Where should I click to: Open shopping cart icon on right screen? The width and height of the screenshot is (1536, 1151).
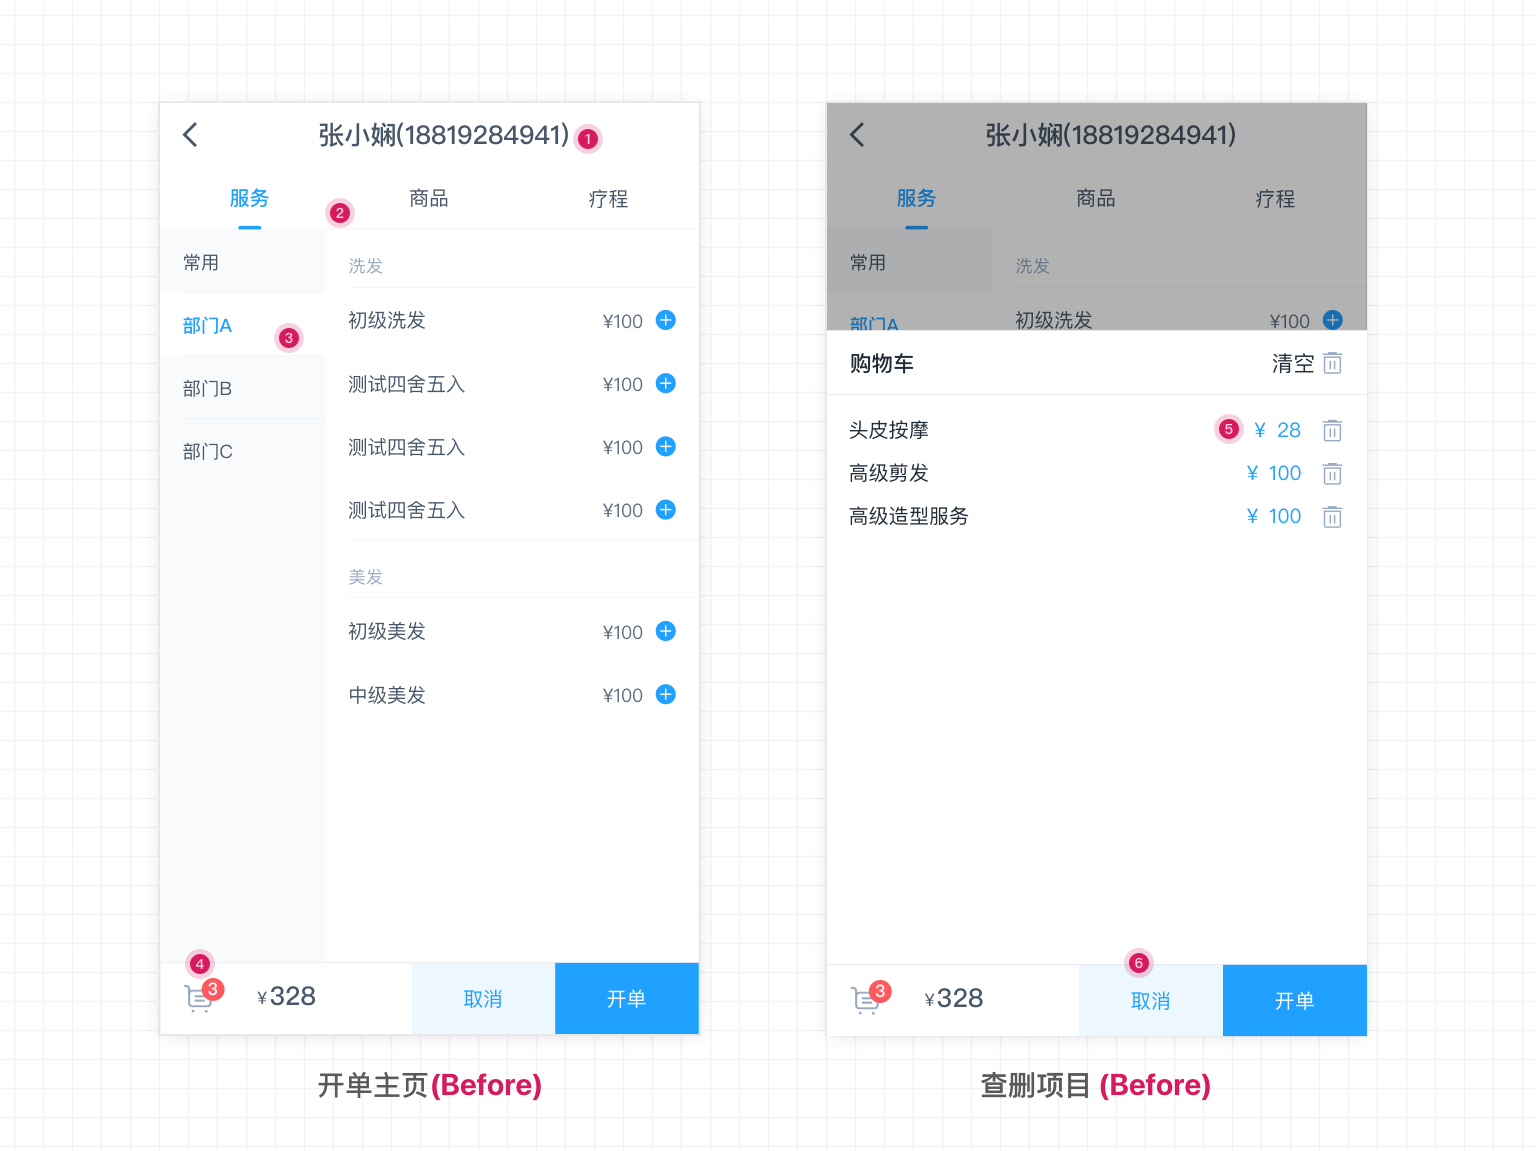pos(866,1000)
